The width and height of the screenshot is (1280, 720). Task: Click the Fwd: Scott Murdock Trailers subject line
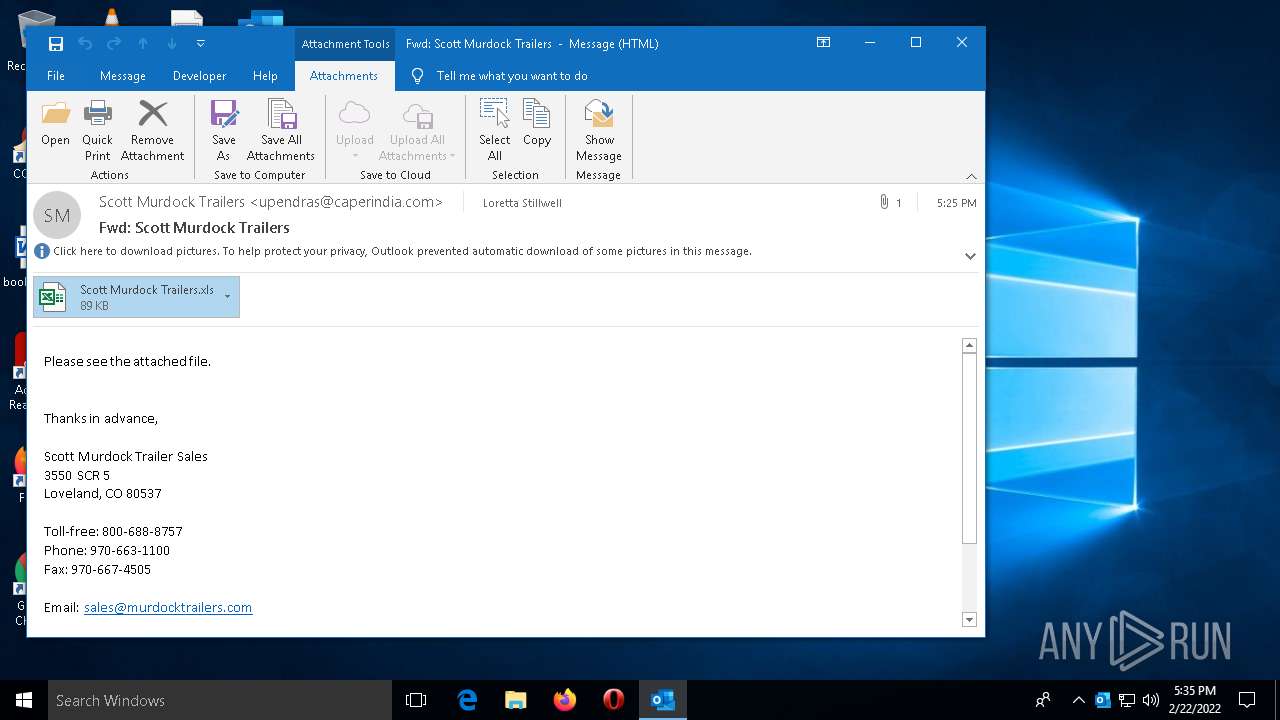[194, 227]
